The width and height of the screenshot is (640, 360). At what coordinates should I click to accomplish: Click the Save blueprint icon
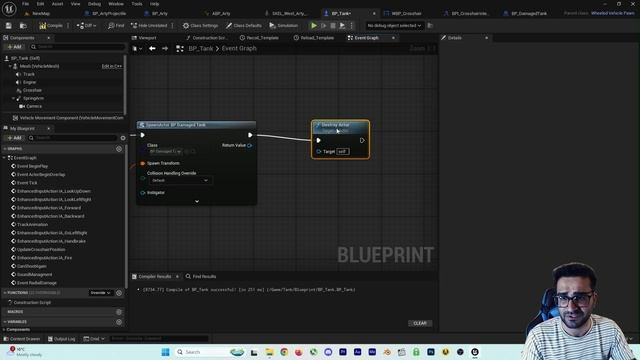pos(9,25)
